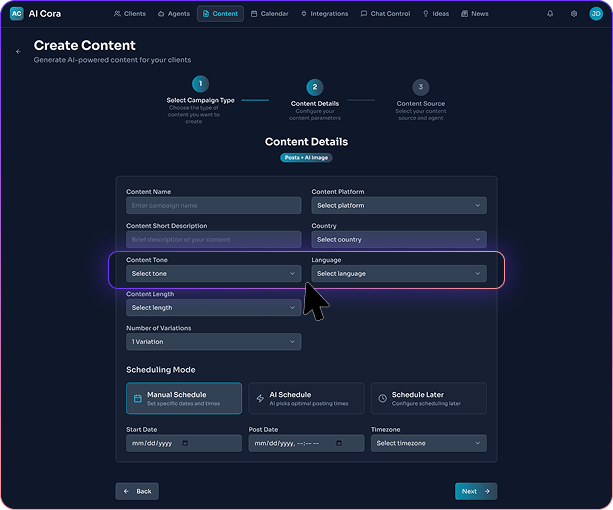Open settings via the gear icon
The width and height of the screenshot is (613, 510).
pos(574,14)
